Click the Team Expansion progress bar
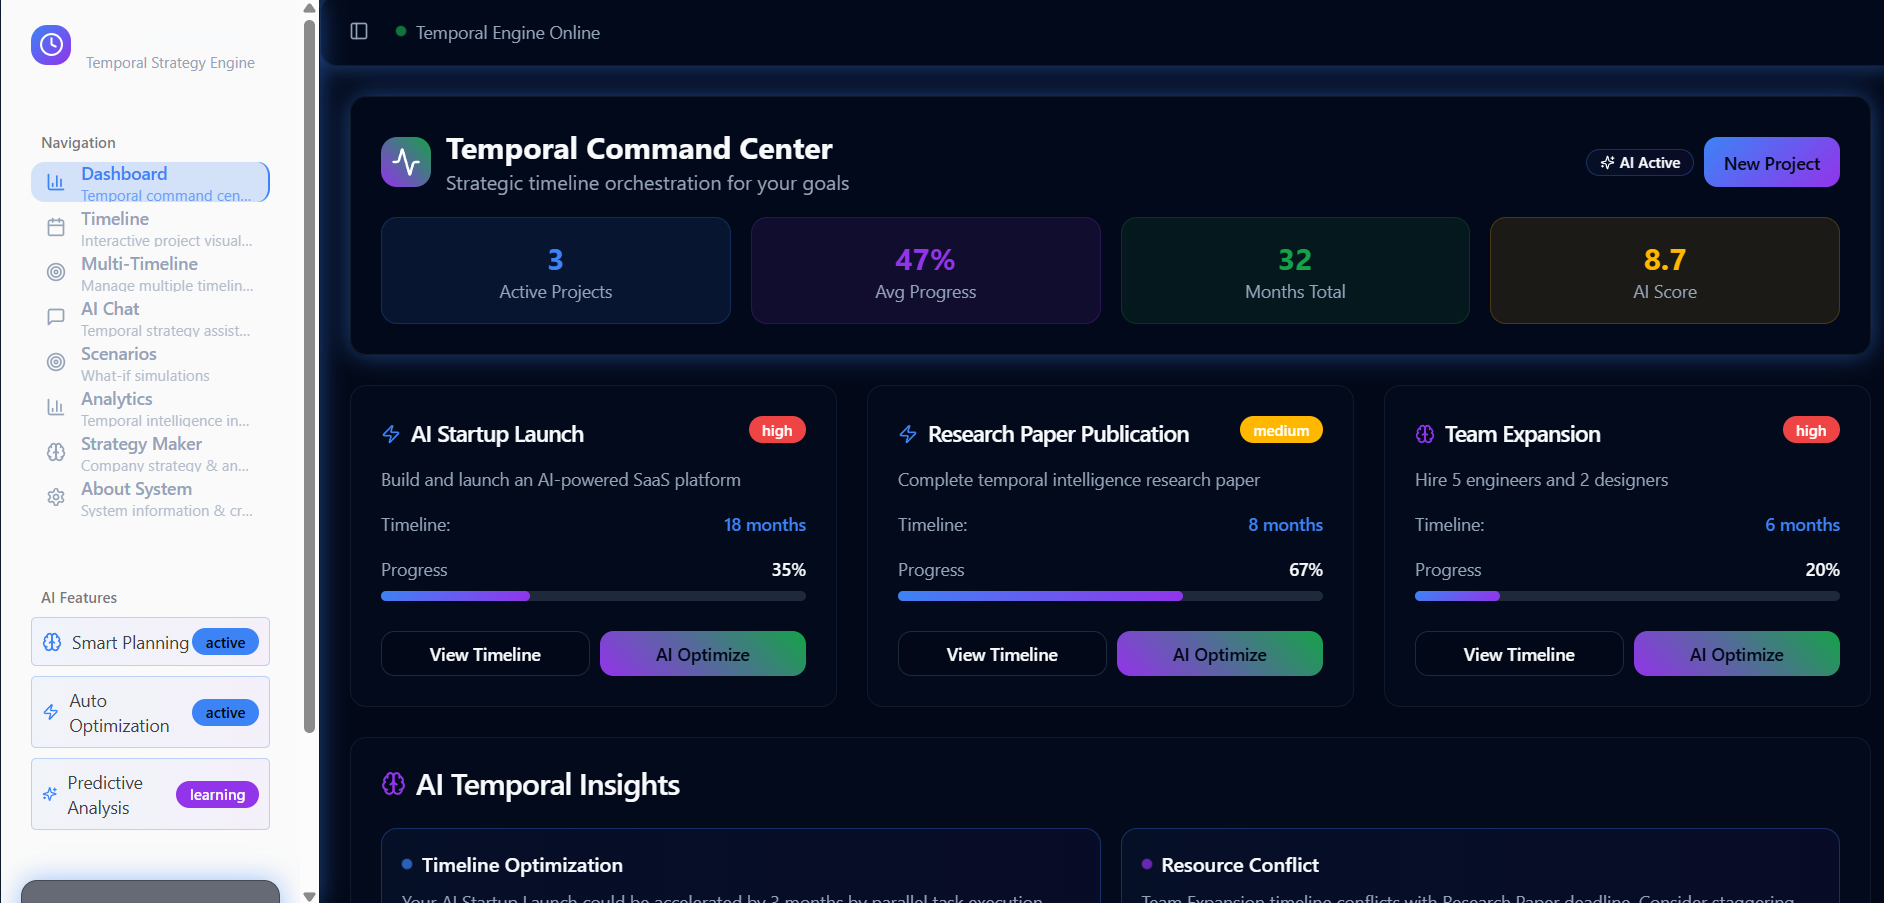Screen dimensions: 1884x903 tap(1626, 596)
